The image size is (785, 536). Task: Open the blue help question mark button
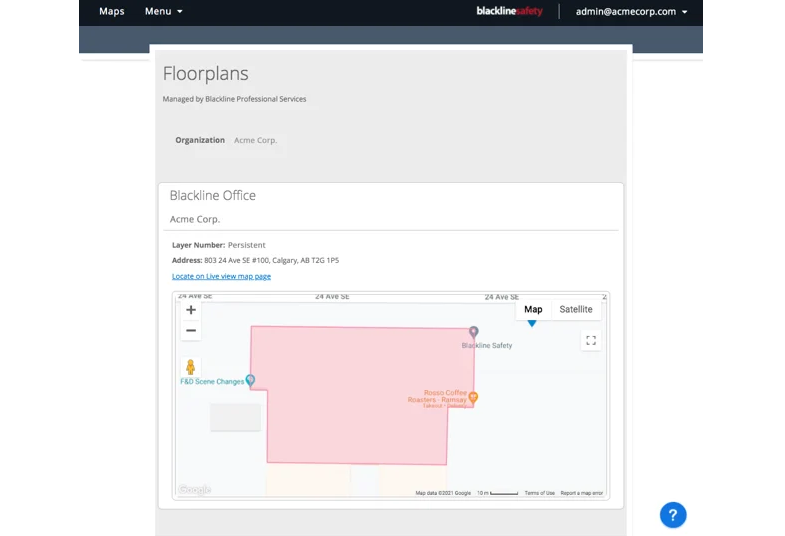pos(673,515)
